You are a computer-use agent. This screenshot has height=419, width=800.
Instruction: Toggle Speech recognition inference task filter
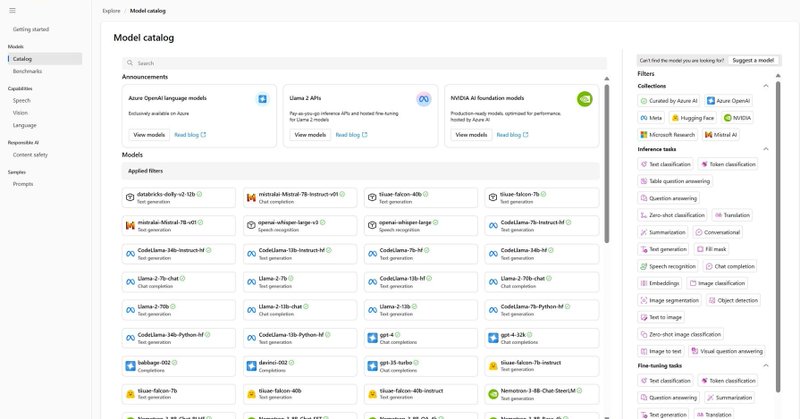pyautogui.click(x=667, y=266)
